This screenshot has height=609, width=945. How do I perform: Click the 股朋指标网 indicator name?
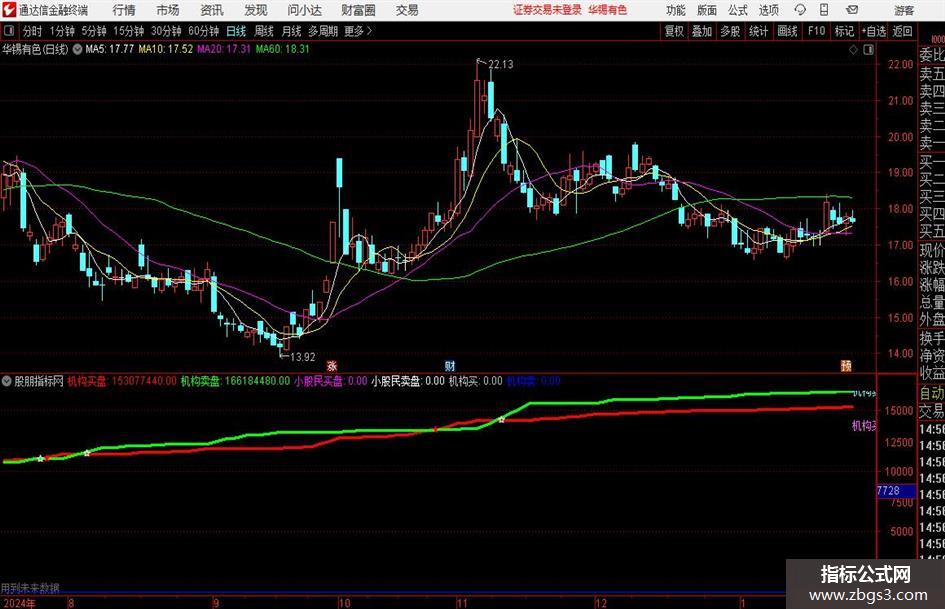pos(39,381)
